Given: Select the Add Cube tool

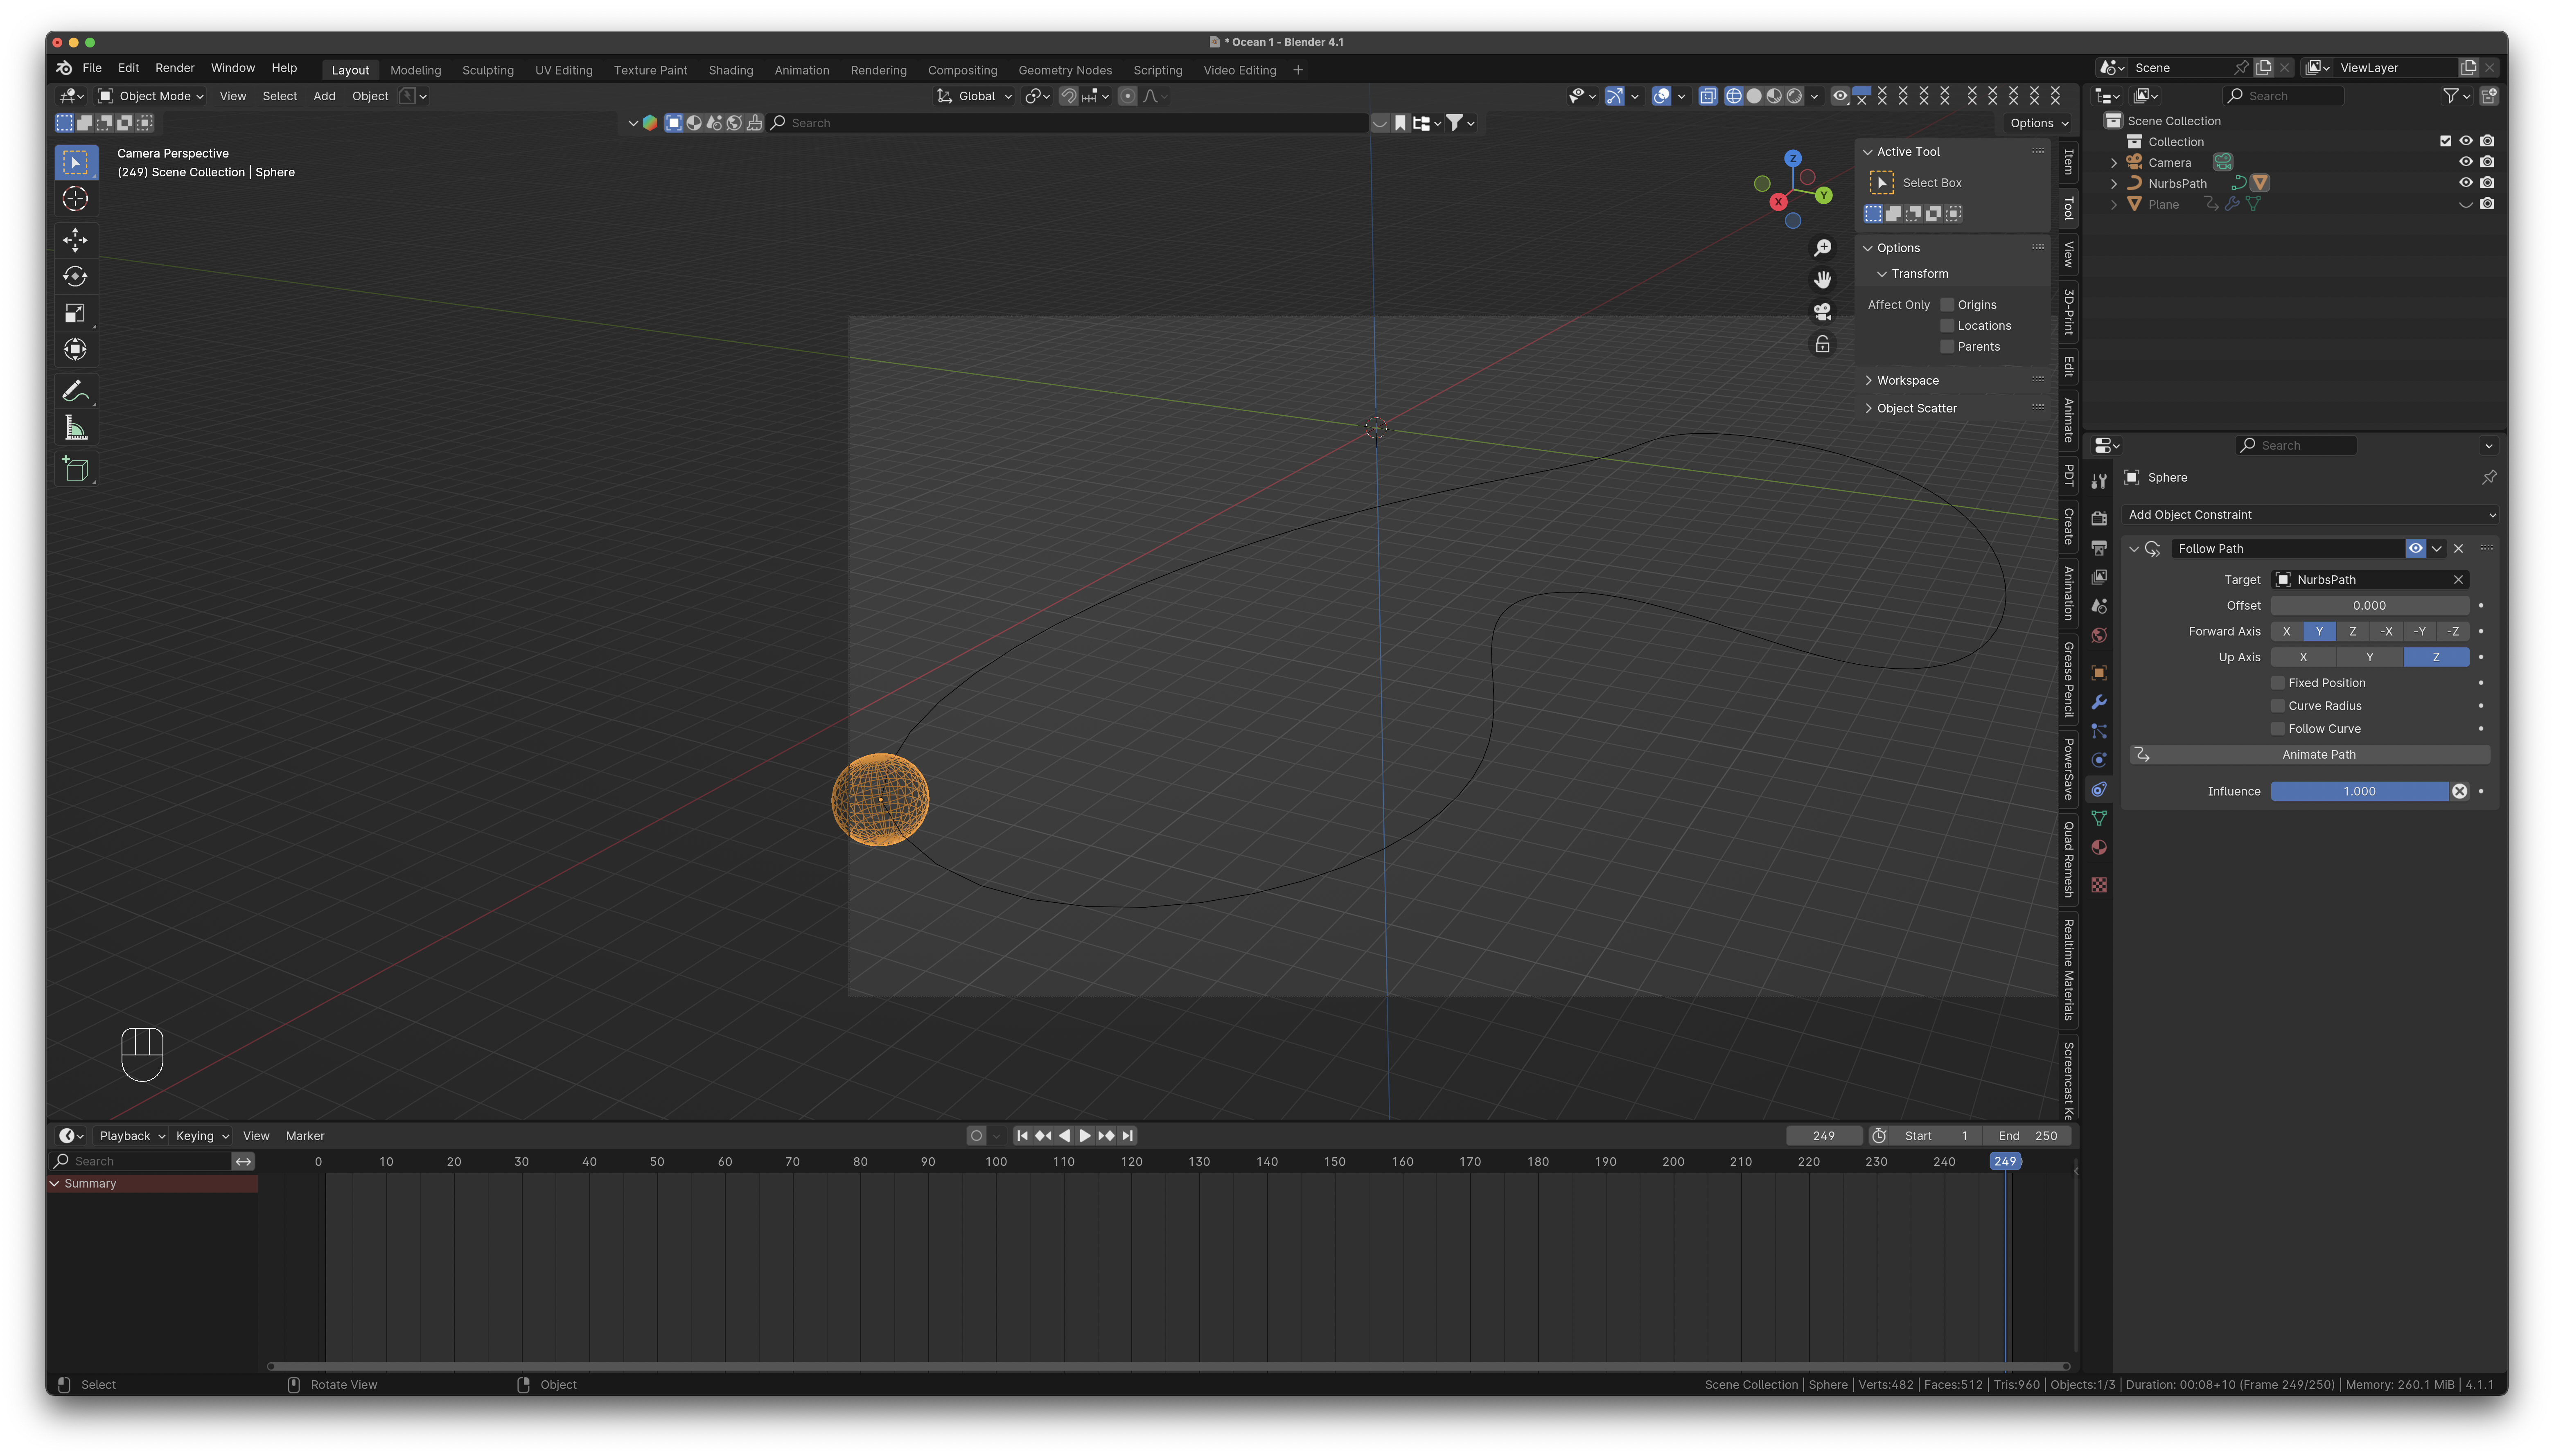Looking at the screenshot, I should tap(75, 469).
